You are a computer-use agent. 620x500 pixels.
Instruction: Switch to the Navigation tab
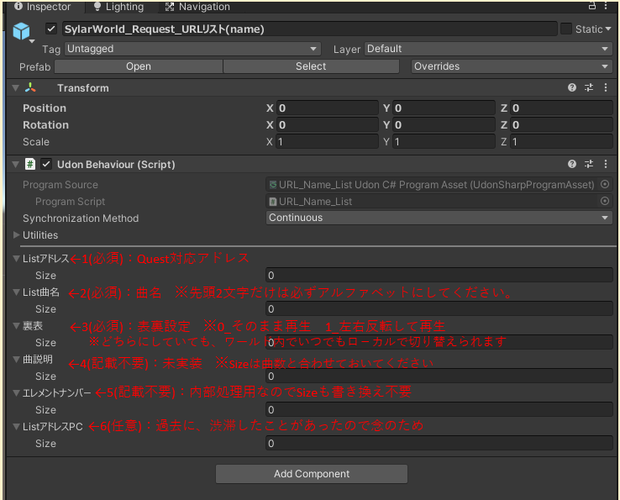[197, 6]
